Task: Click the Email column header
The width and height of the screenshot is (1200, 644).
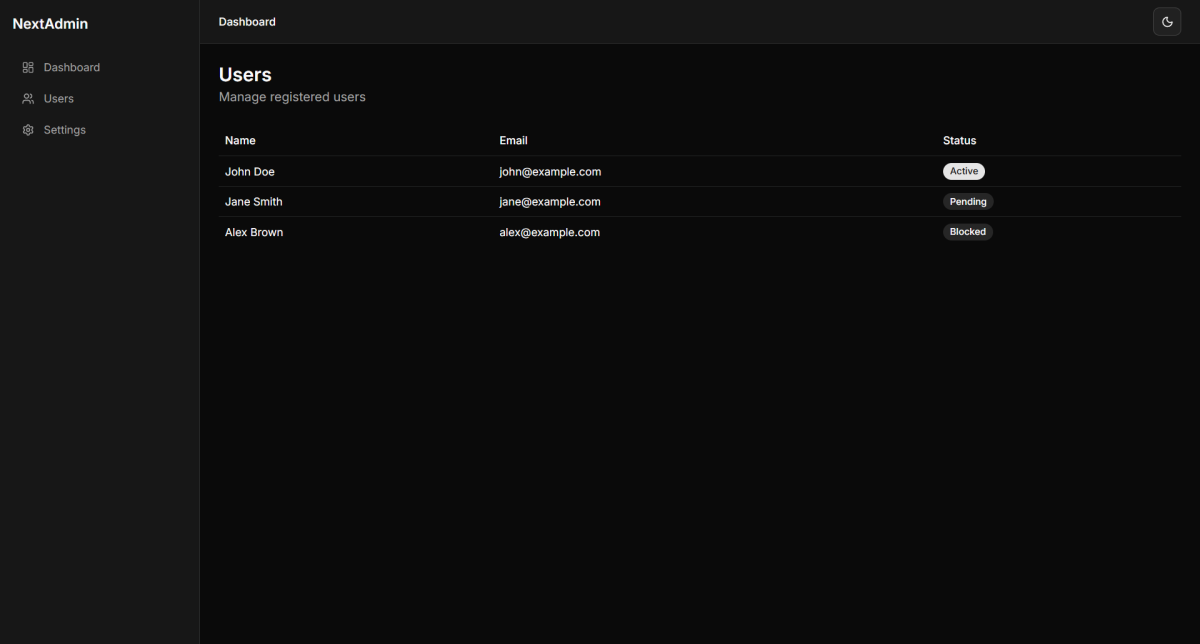Action: [513, 141]
